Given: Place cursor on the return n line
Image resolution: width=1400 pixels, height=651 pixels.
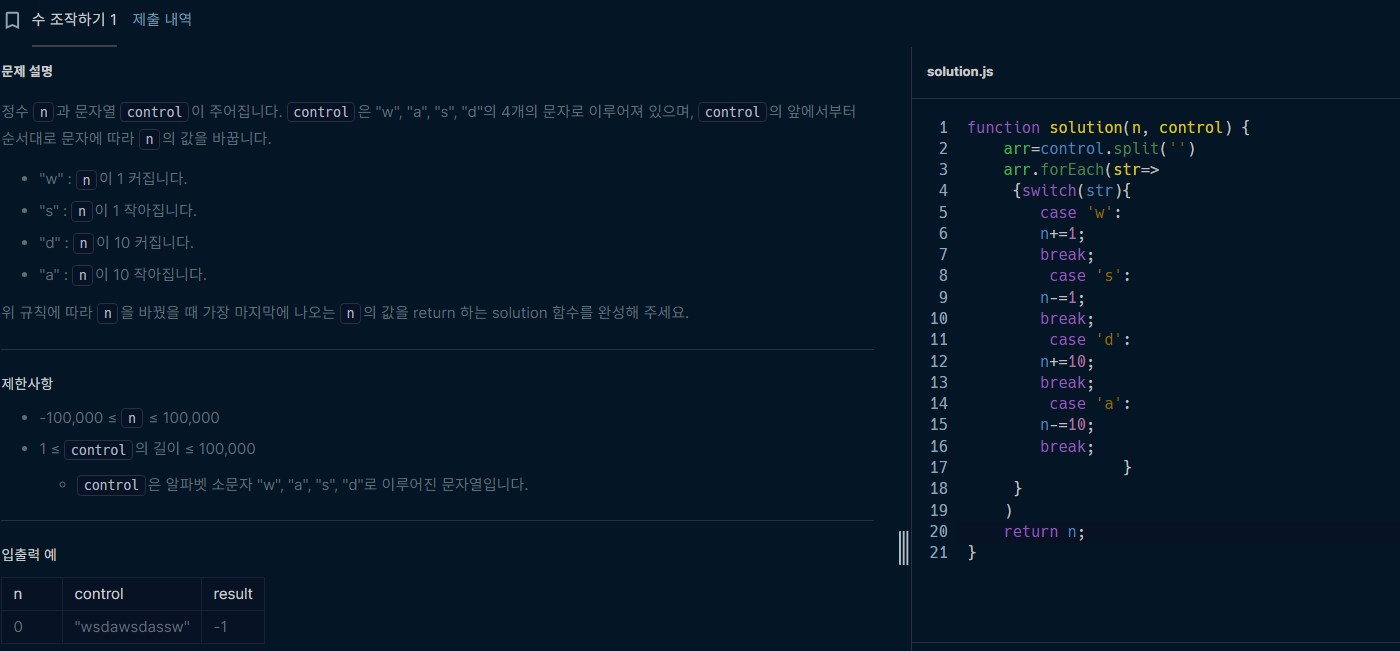Looking at the screenshot, I should tap(1043, 531).
